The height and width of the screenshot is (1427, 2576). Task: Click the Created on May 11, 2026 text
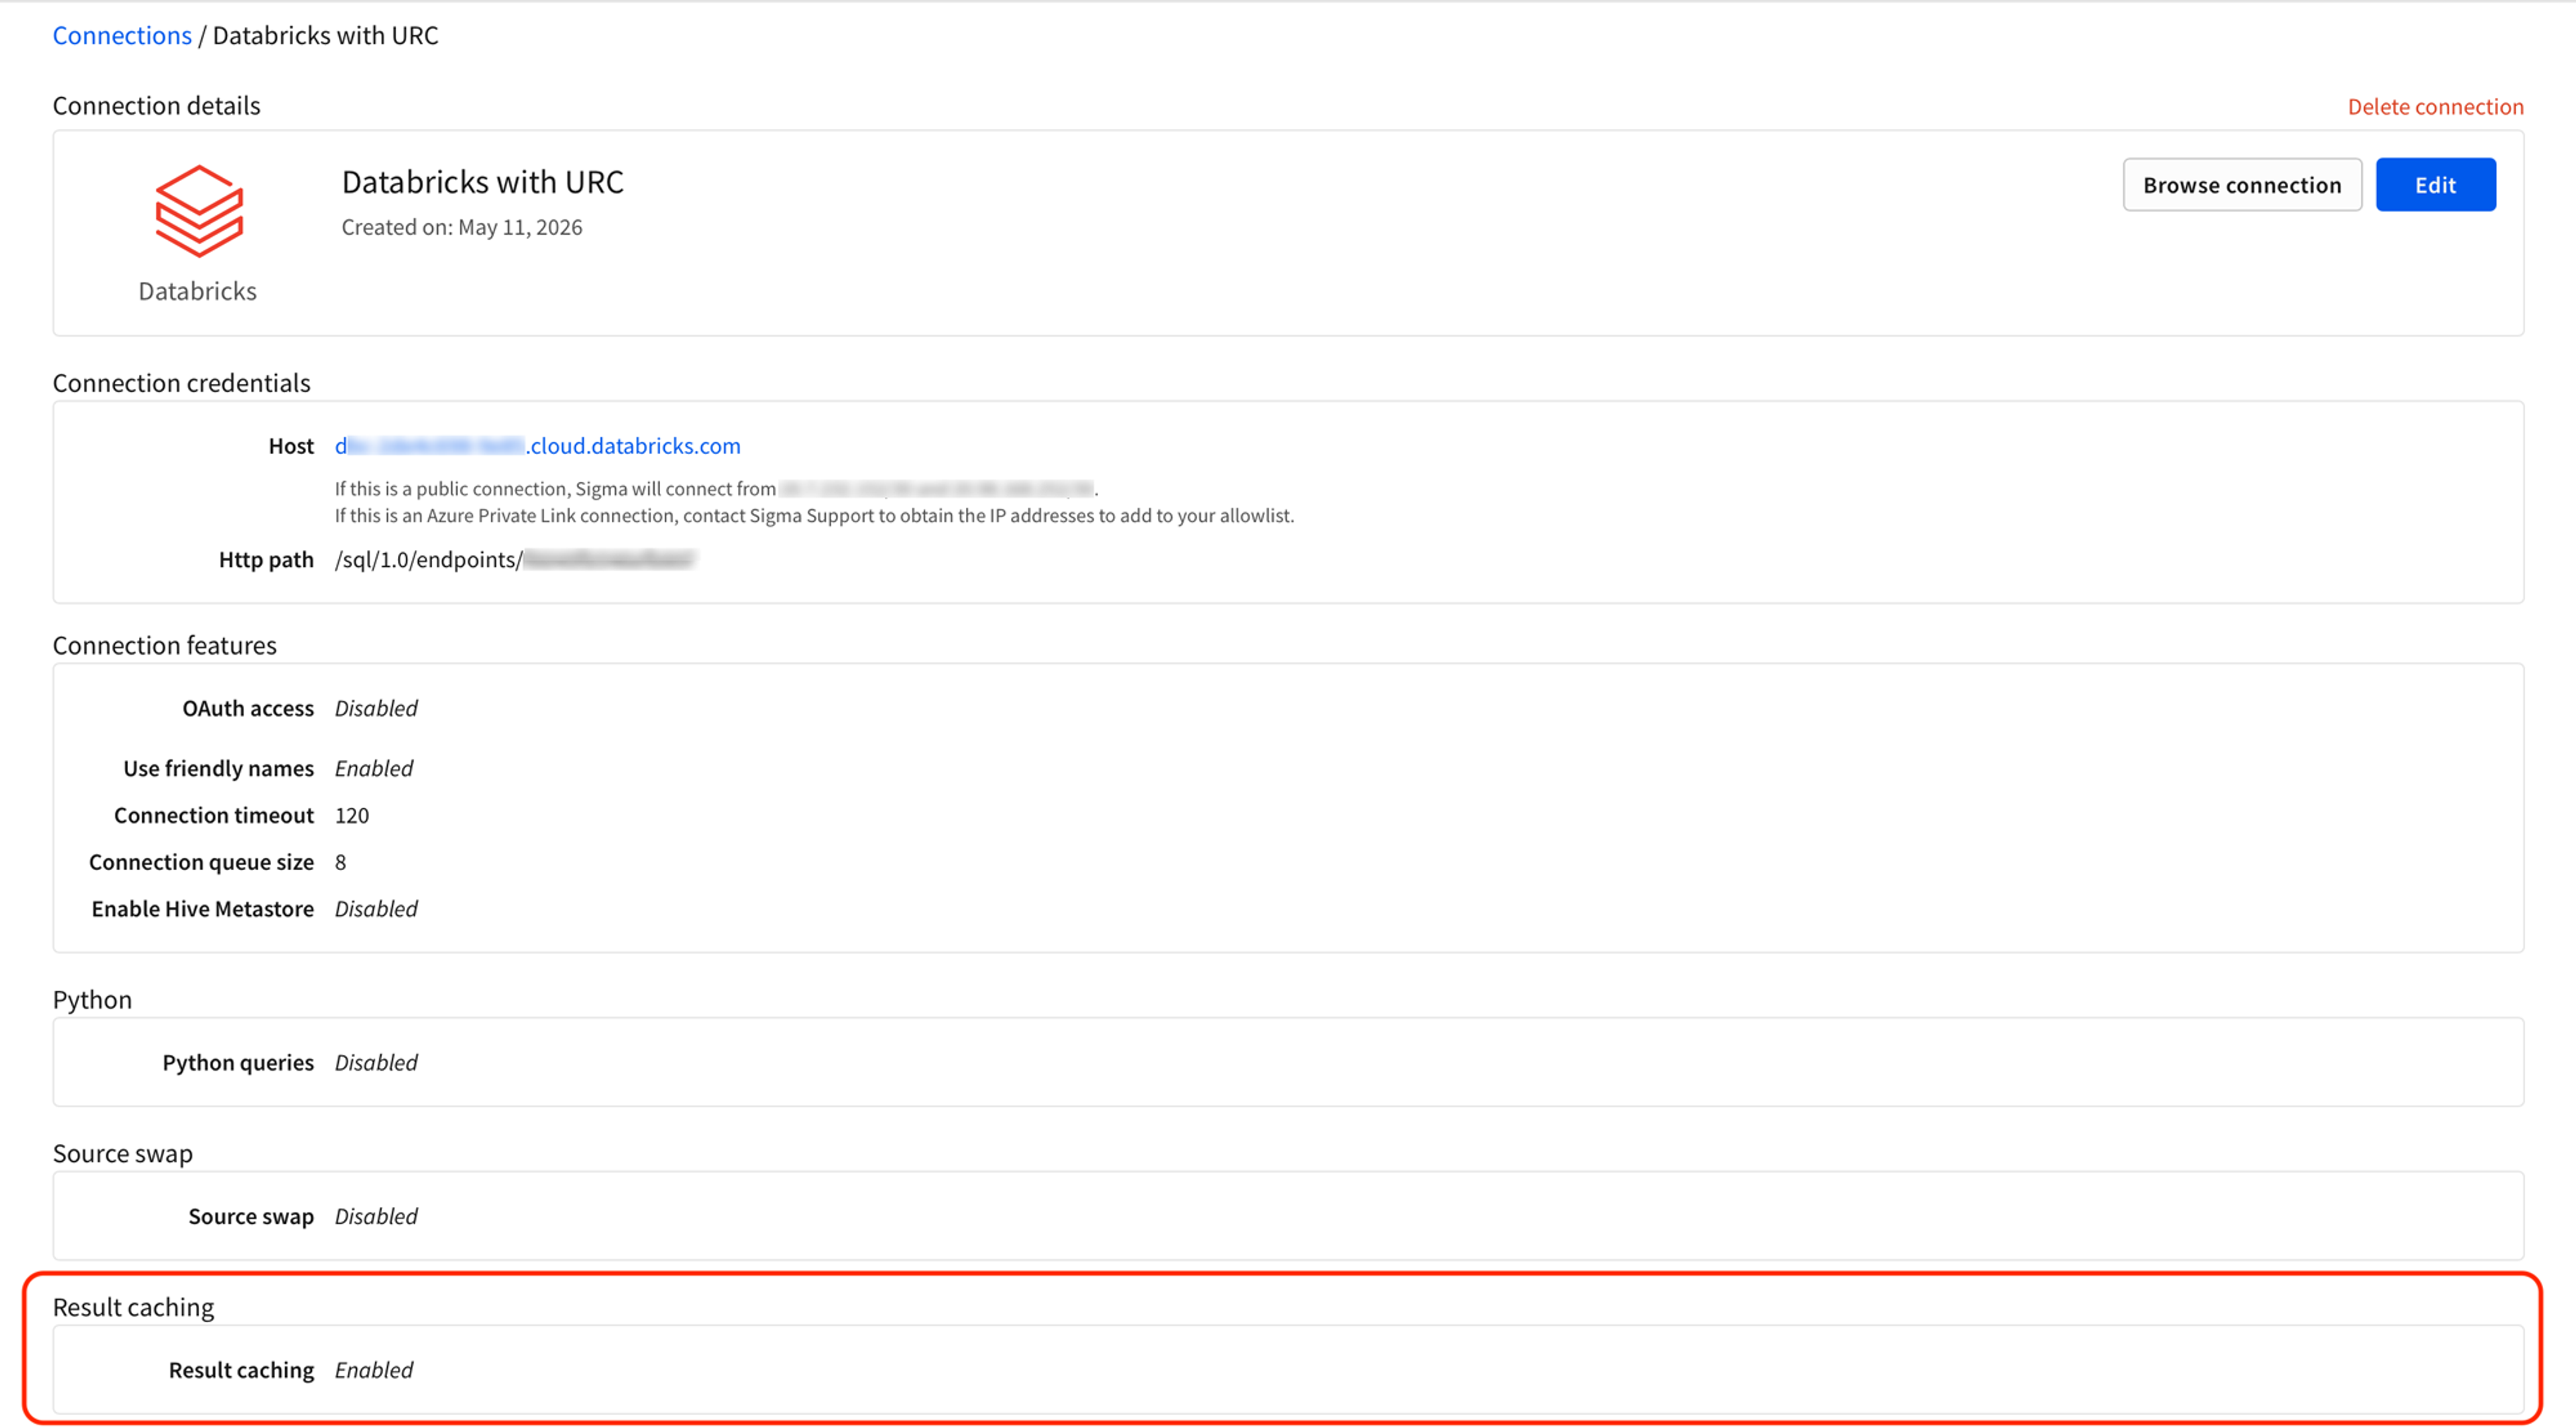[462, 227]
